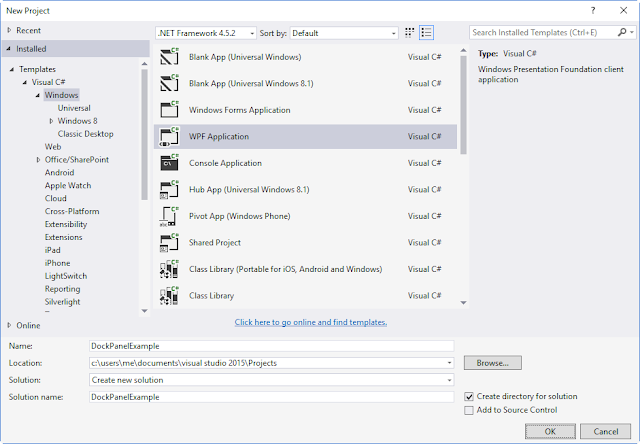Click the OK button
Viewport: 640px width, 444px height.
point(550,431)
